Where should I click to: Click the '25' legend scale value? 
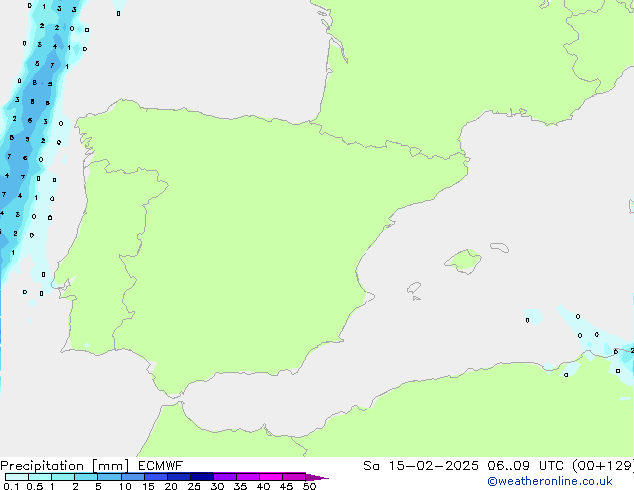(x=194, y=486)
